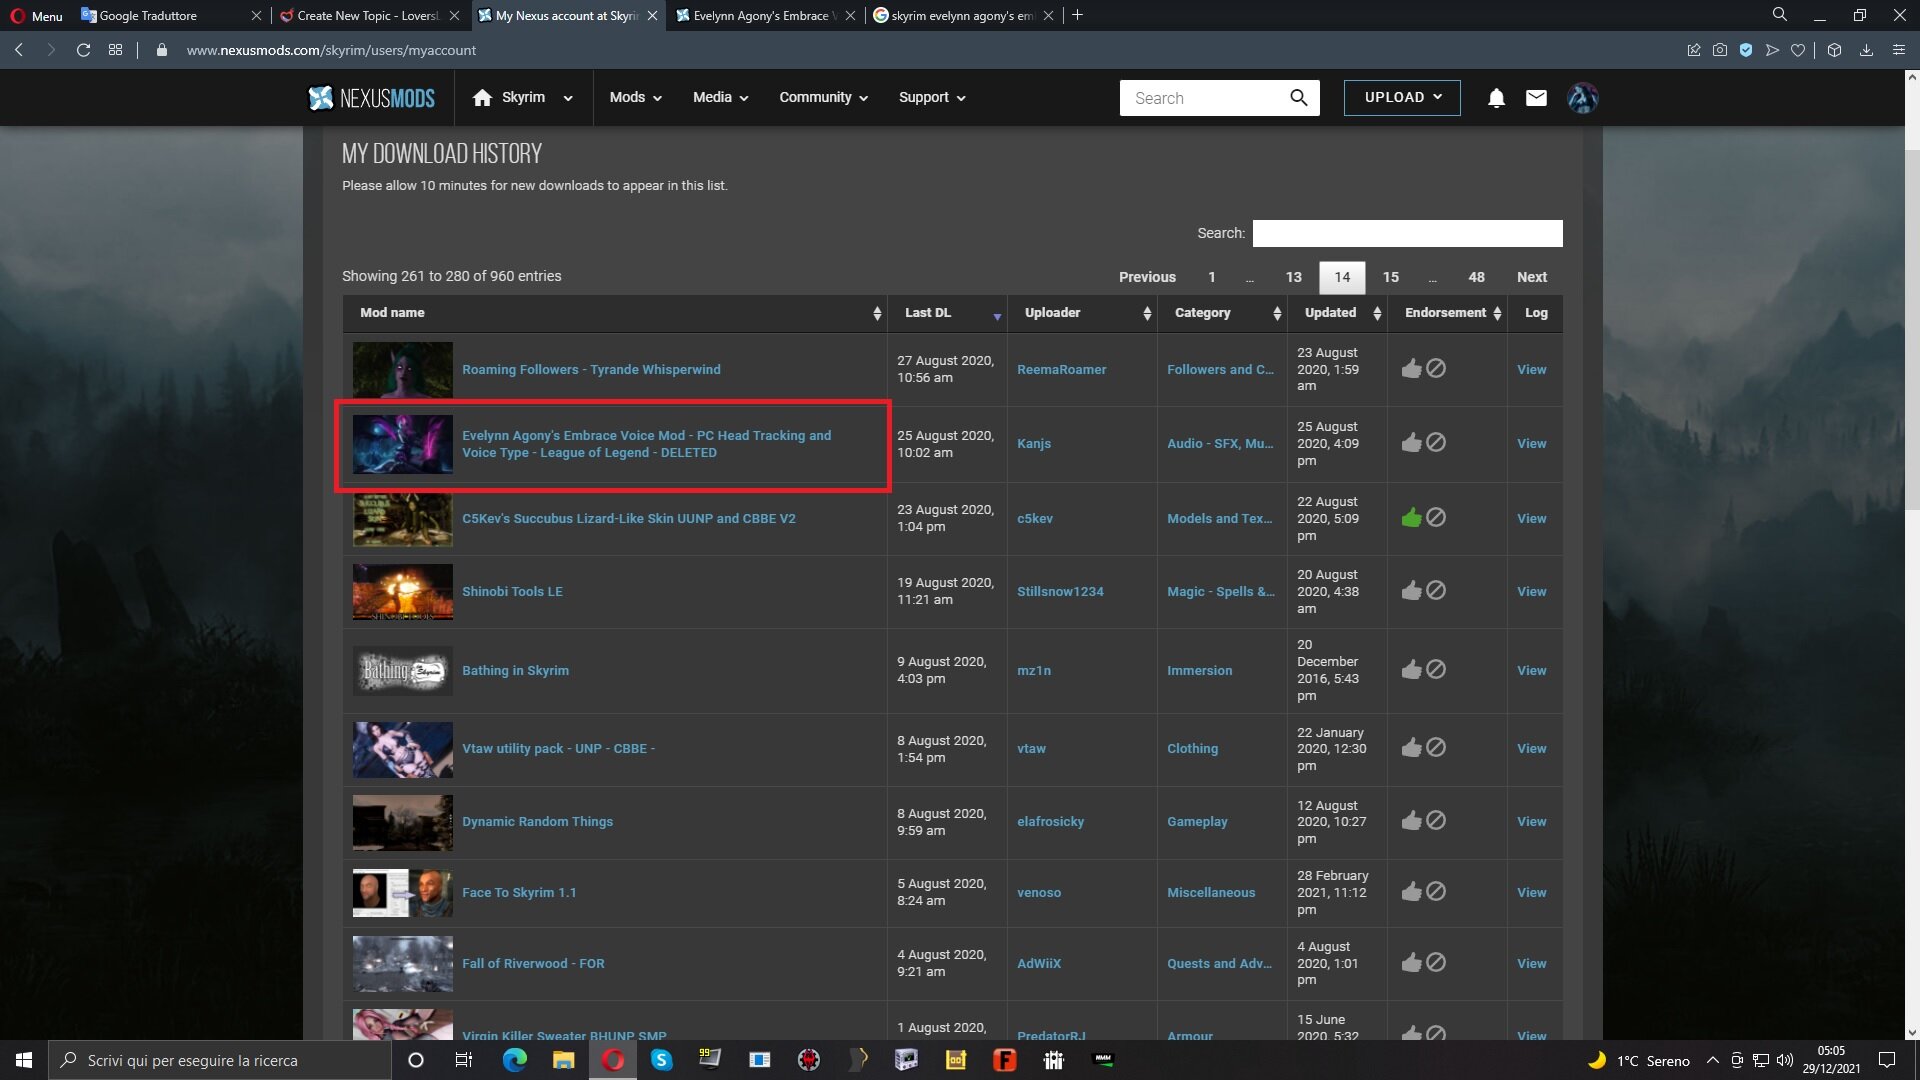Go to page 13 of download history
Image resolution: width=1920 pixels, height=1080 pixels.
(x=1293, y=277)
